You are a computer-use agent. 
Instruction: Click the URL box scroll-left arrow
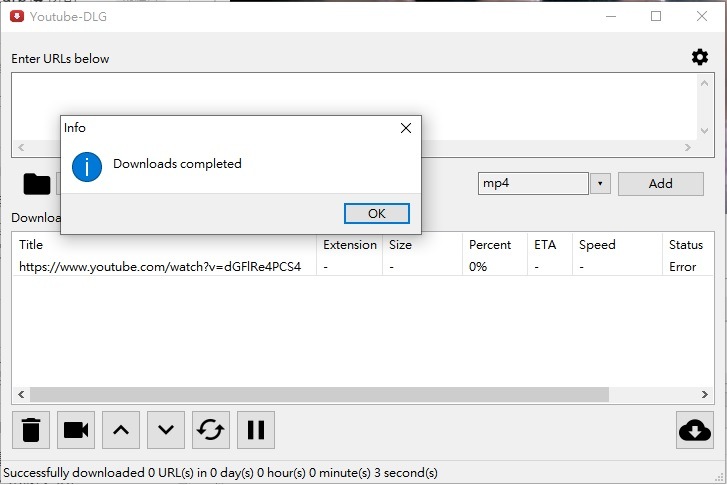(x=21, y=147)
